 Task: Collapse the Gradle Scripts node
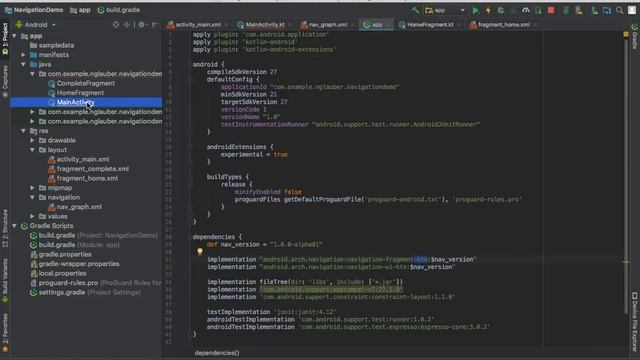pyautogui.click(x=15, y=226)
